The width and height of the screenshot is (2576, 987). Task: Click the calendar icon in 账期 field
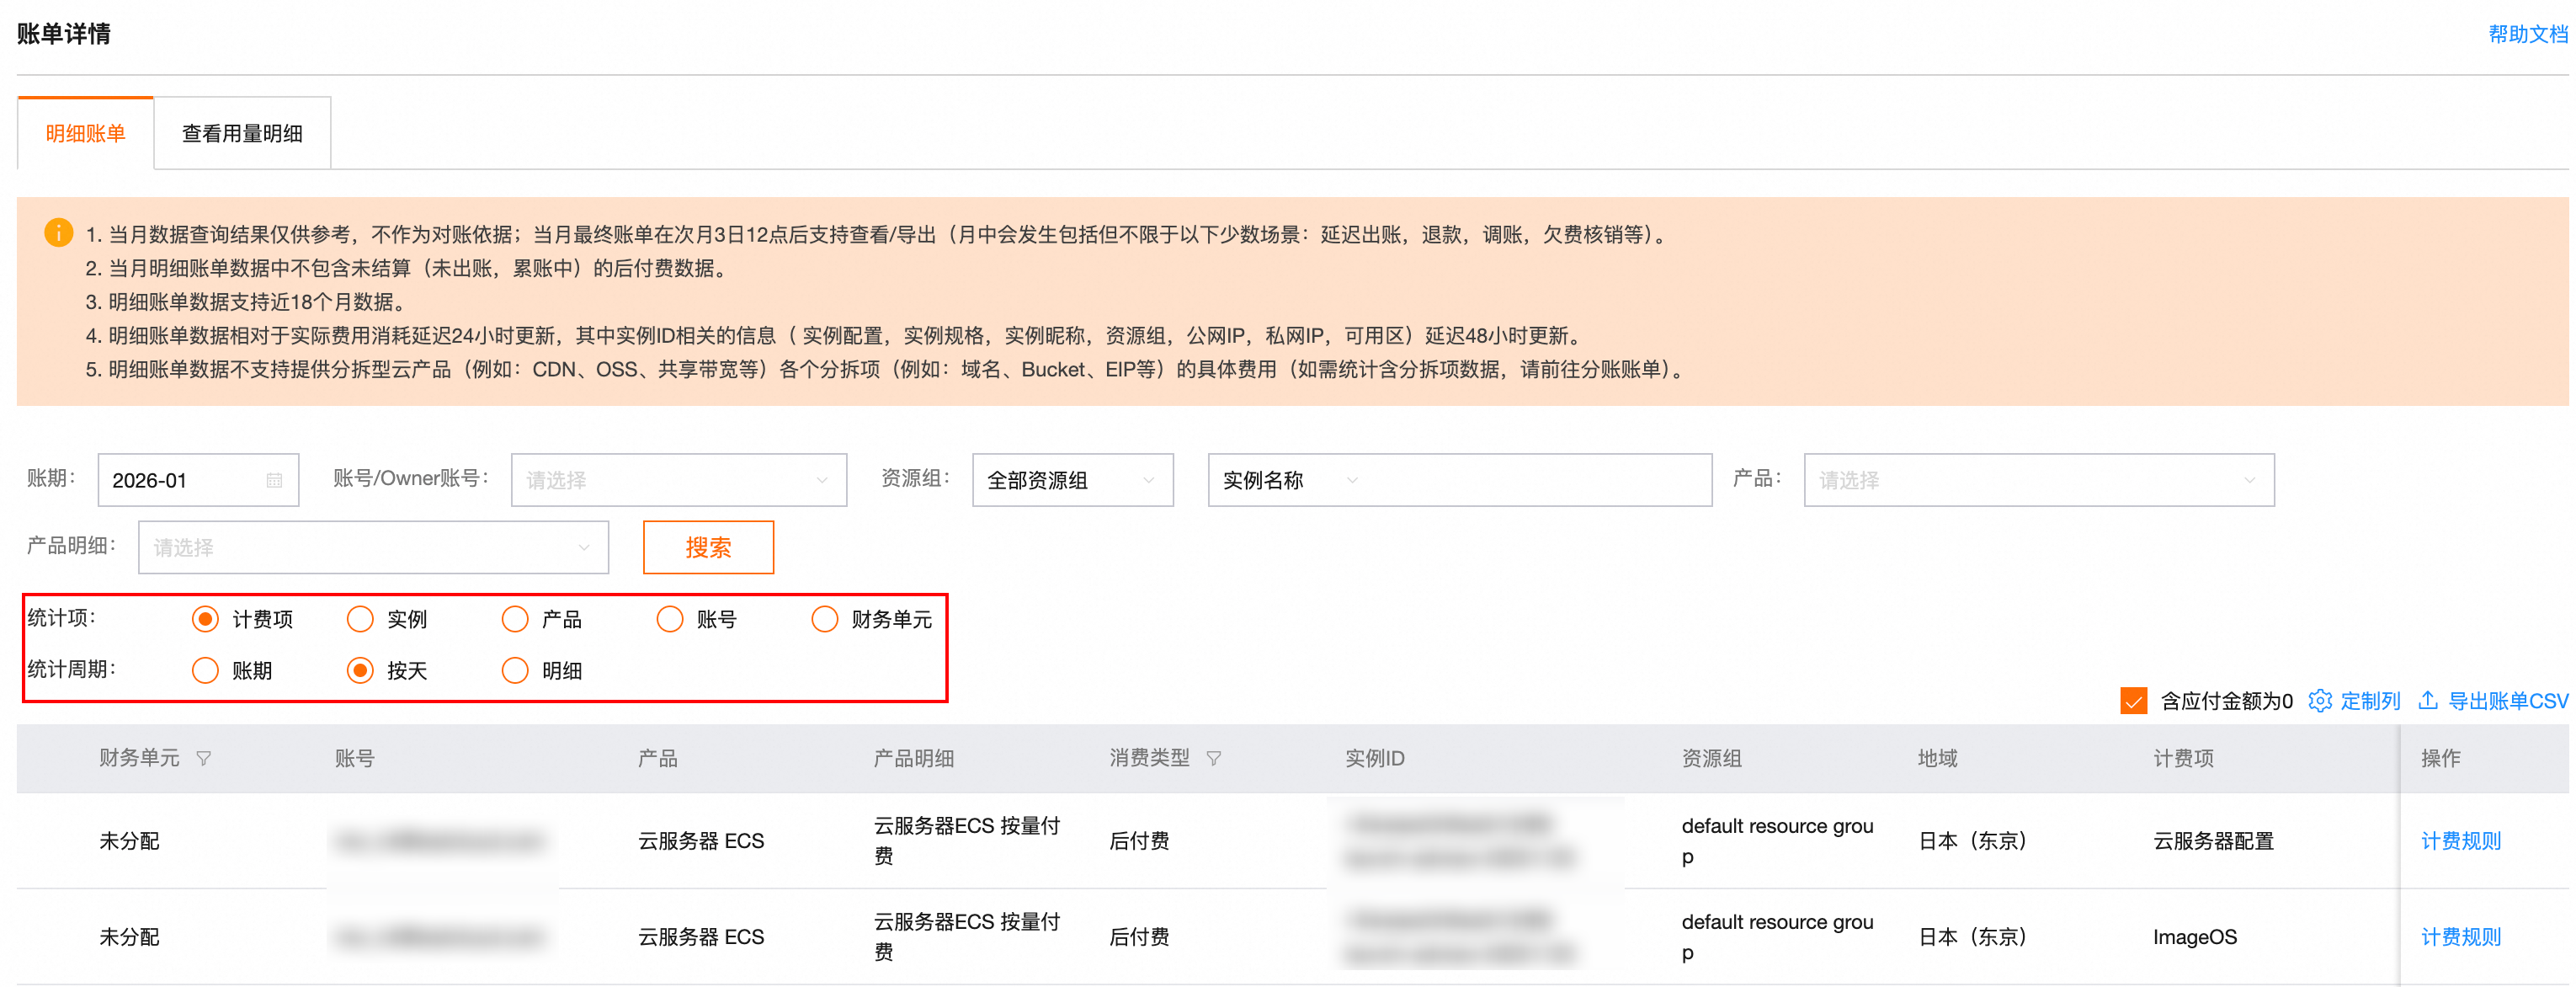(274, 481)
